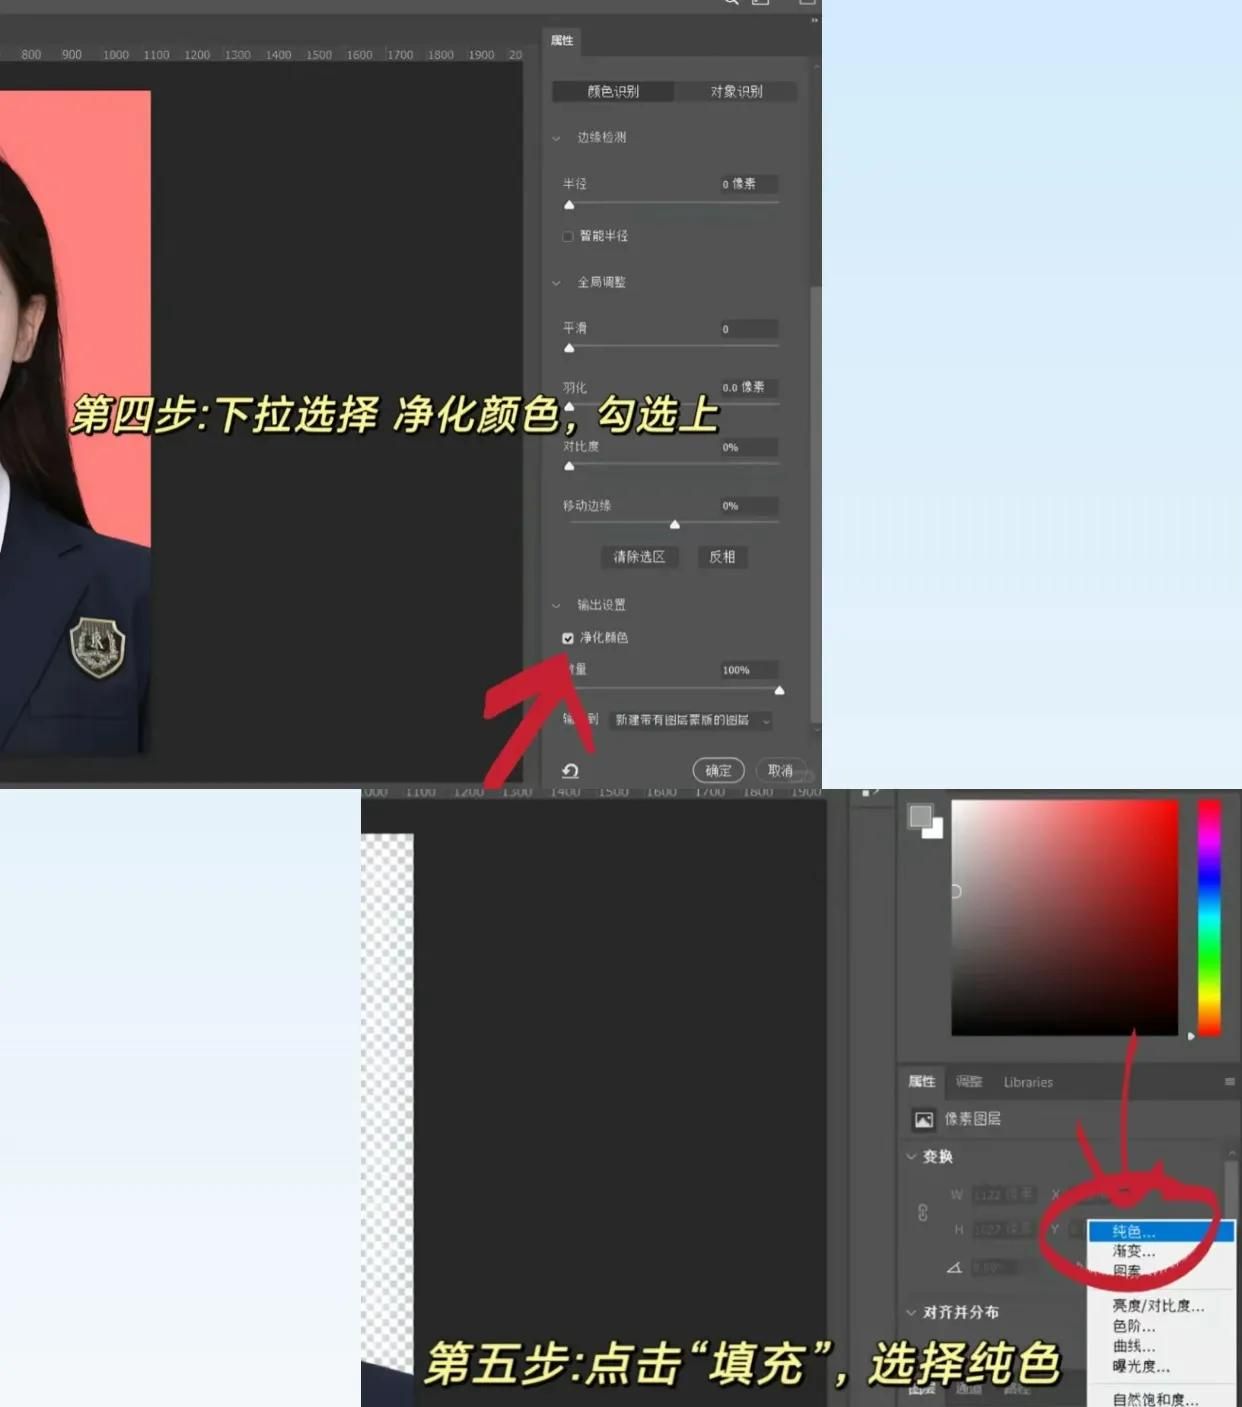This screenshot has width=1242, height=1407.
Task: Toggle to 对象识别 recognition mode
Action: (x=737, y=91)
